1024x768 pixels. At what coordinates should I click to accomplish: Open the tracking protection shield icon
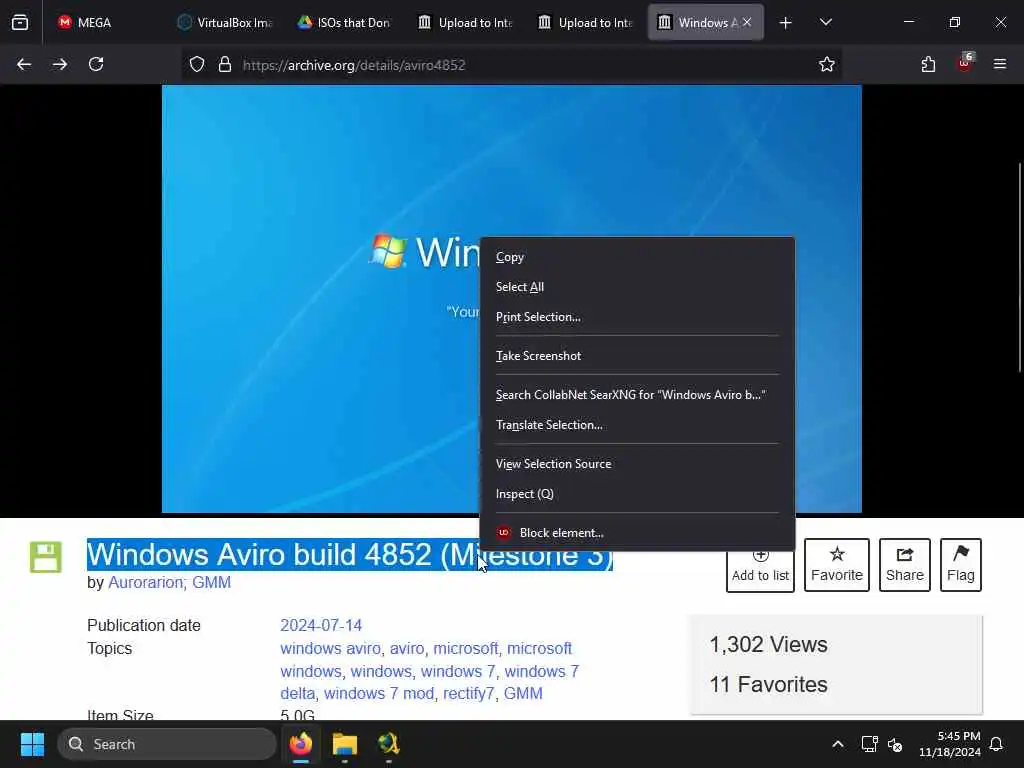pyautogui.click(x=197, y=65)
